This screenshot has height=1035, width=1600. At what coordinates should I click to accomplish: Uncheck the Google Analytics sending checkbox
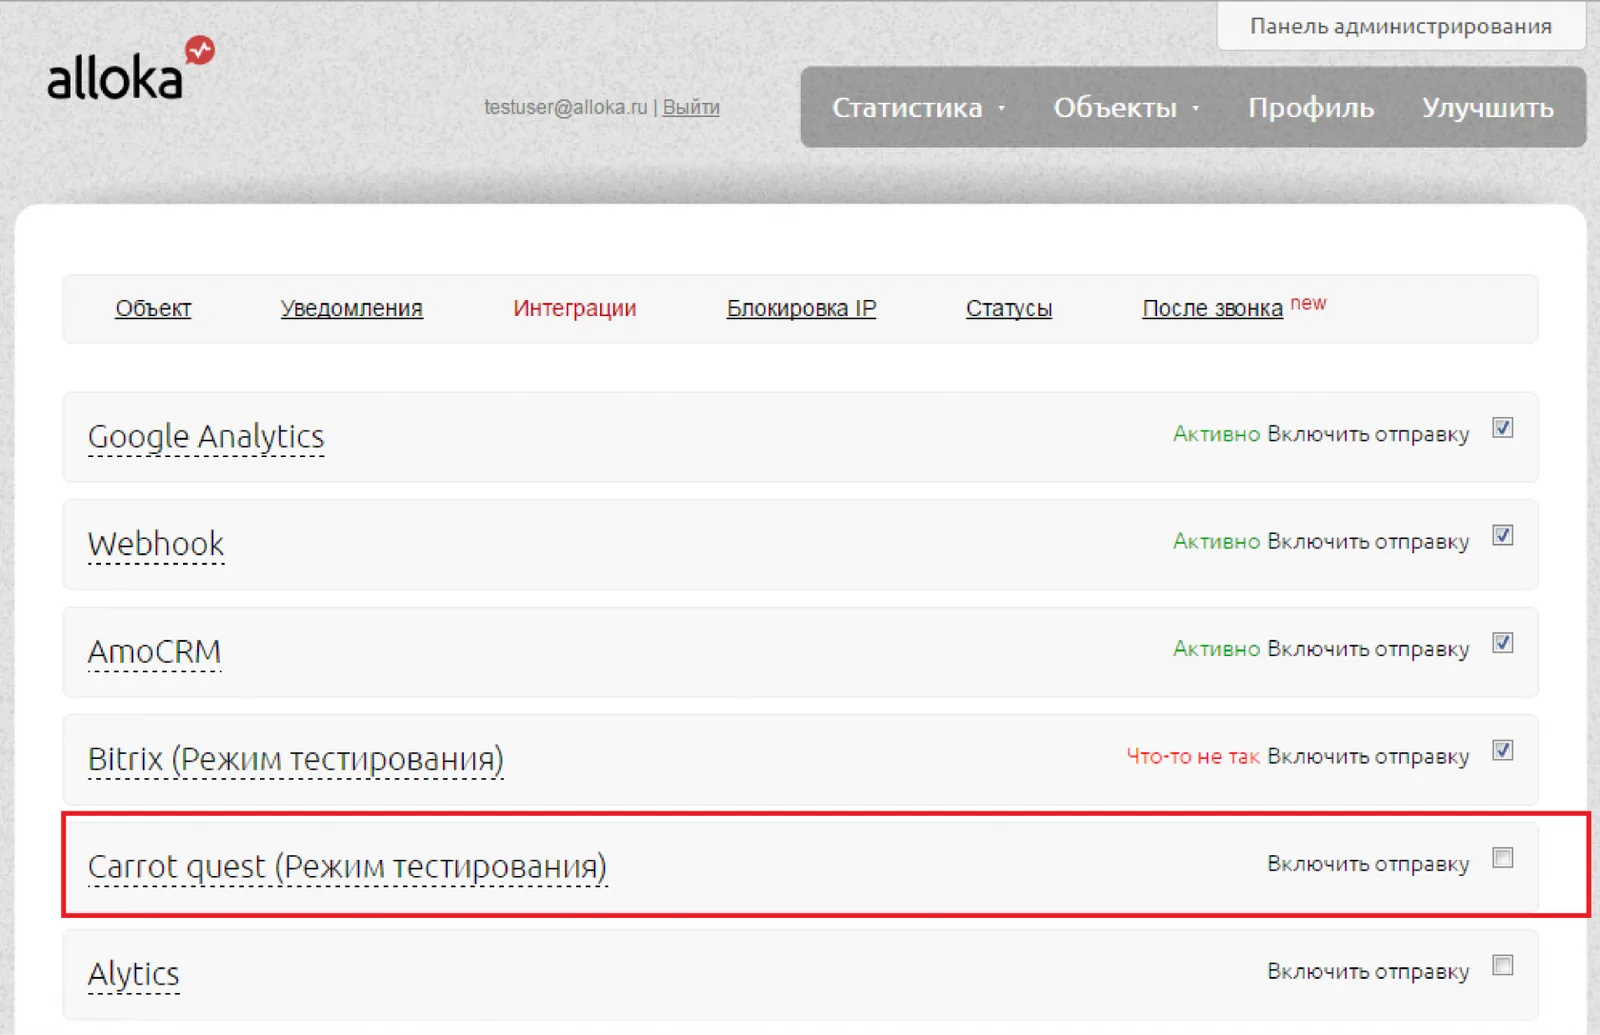1502,428
